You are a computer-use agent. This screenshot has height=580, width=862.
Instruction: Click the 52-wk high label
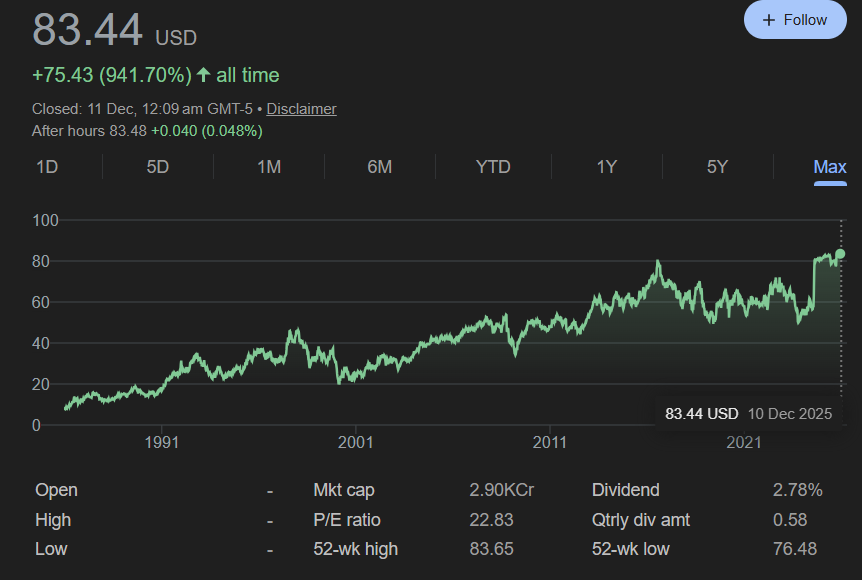tap(356, 549)
